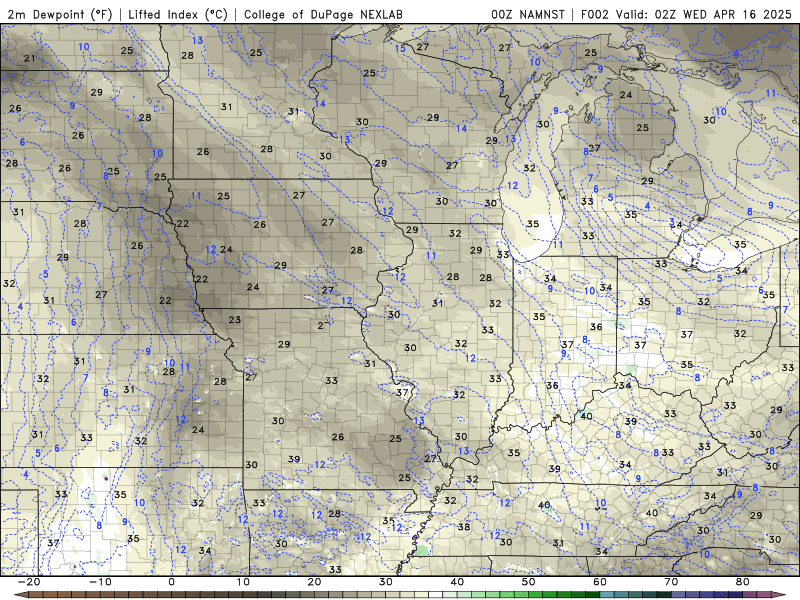Click the dewpoint "35" over Lake Michigan

coord(533,224)
